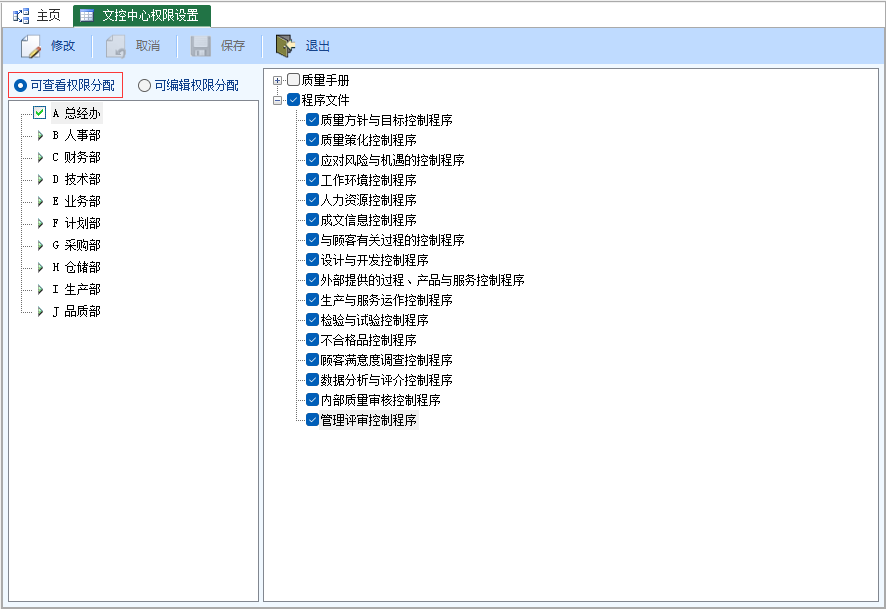Screen dimensions: 886x609
Task: Select the A 总经办 department row
Action: click(77, 113)
